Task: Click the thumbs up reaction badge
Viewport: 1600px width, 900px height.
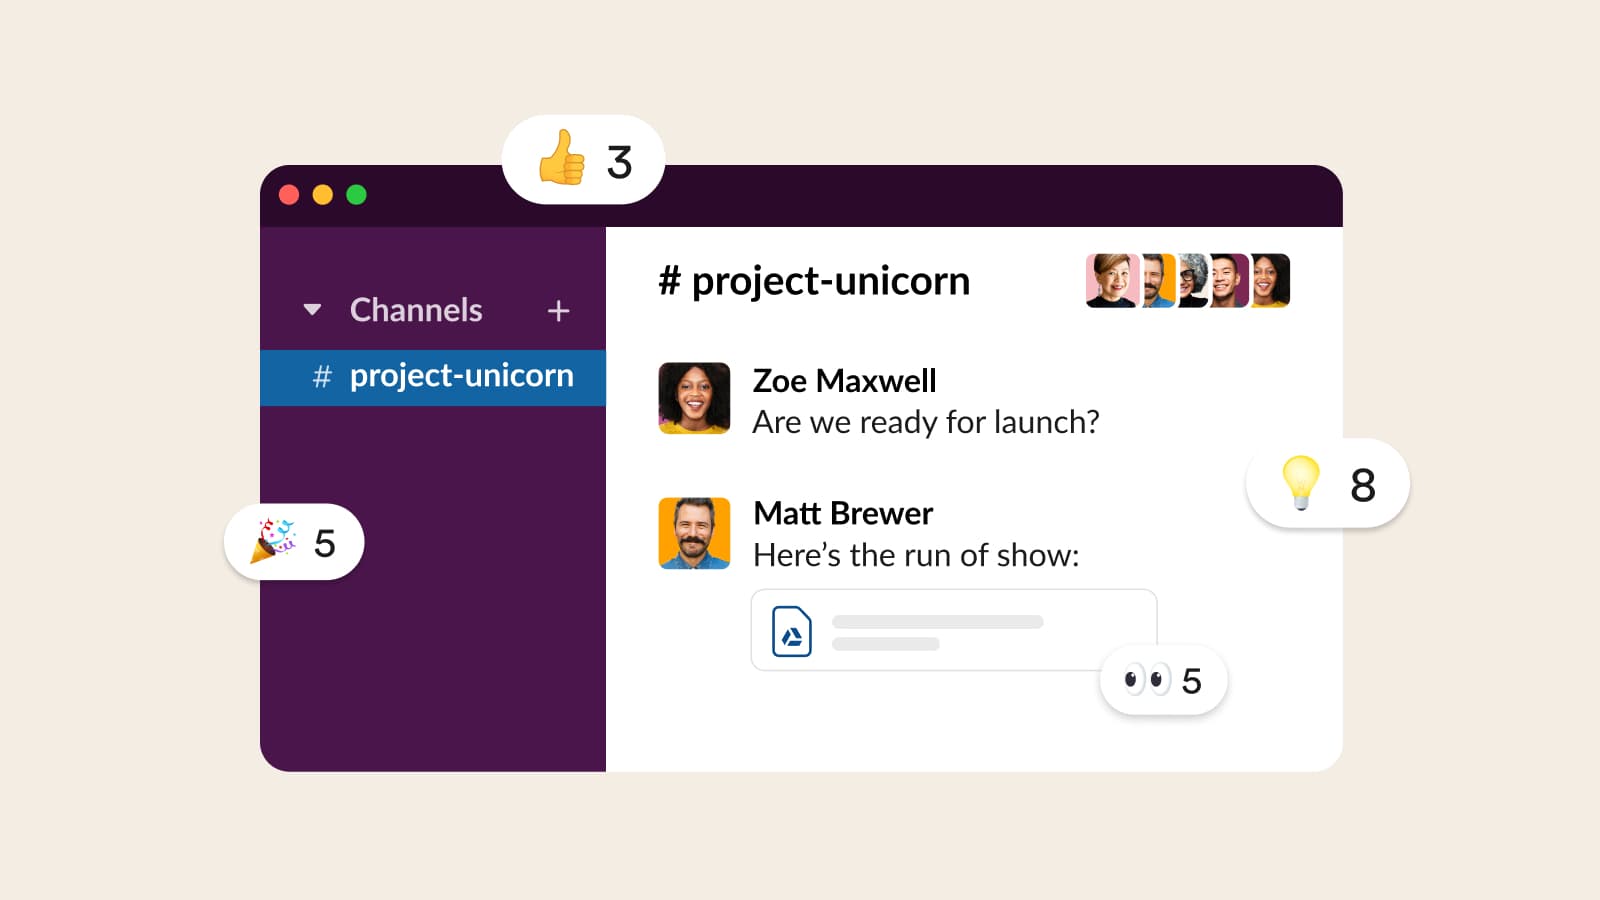Action: [583, 160]
